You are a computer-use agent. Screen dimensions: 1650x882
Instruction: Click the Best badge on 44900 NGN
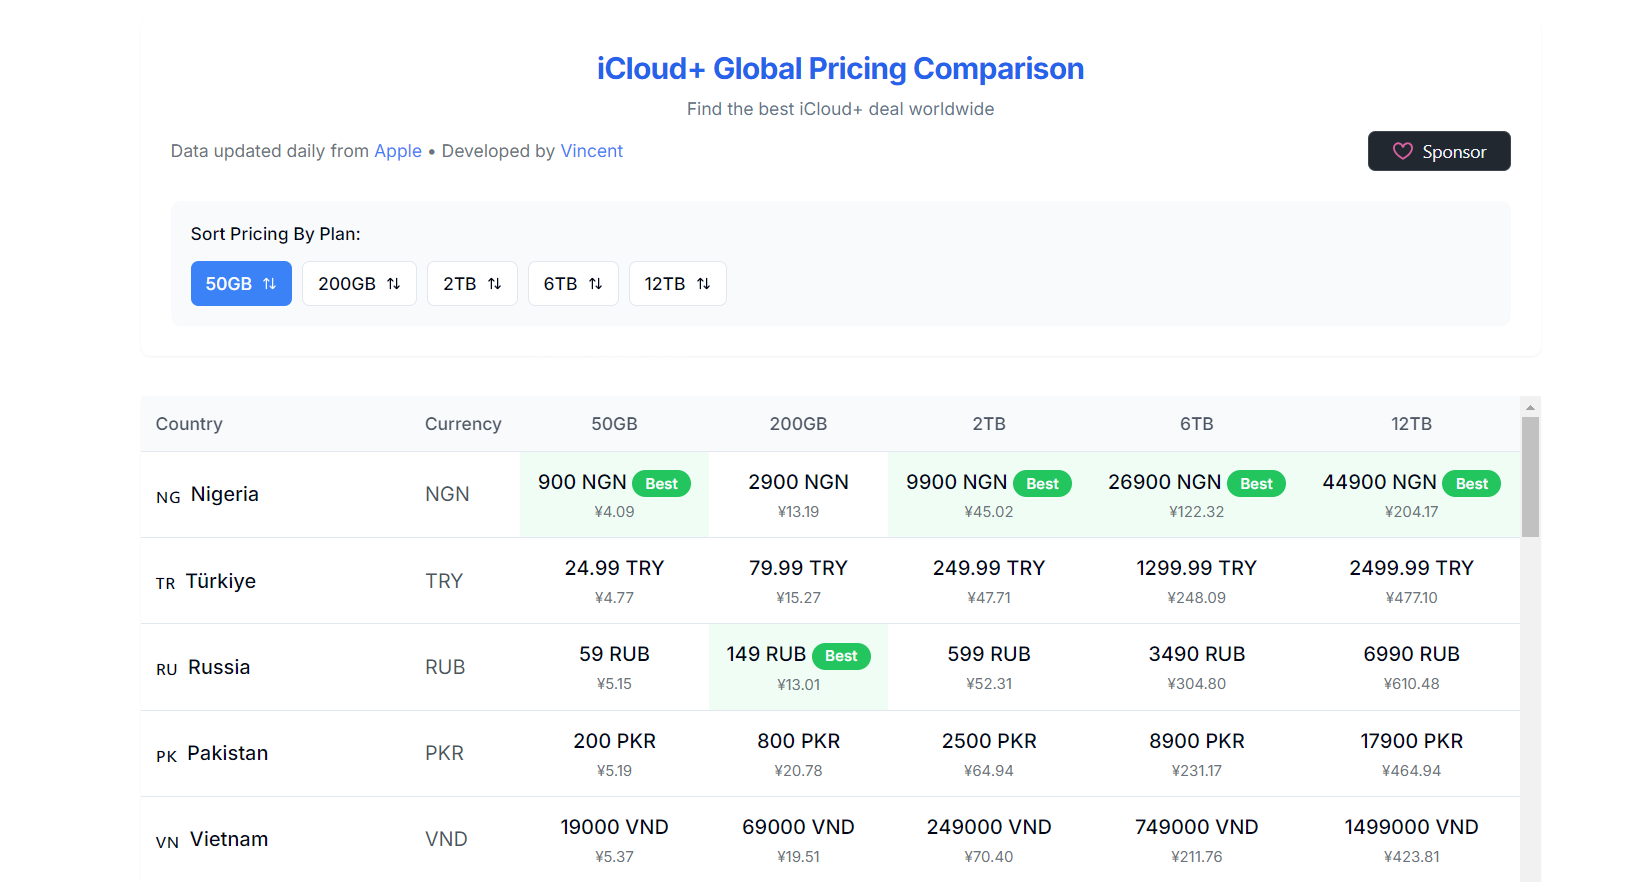click(1471, 484)
